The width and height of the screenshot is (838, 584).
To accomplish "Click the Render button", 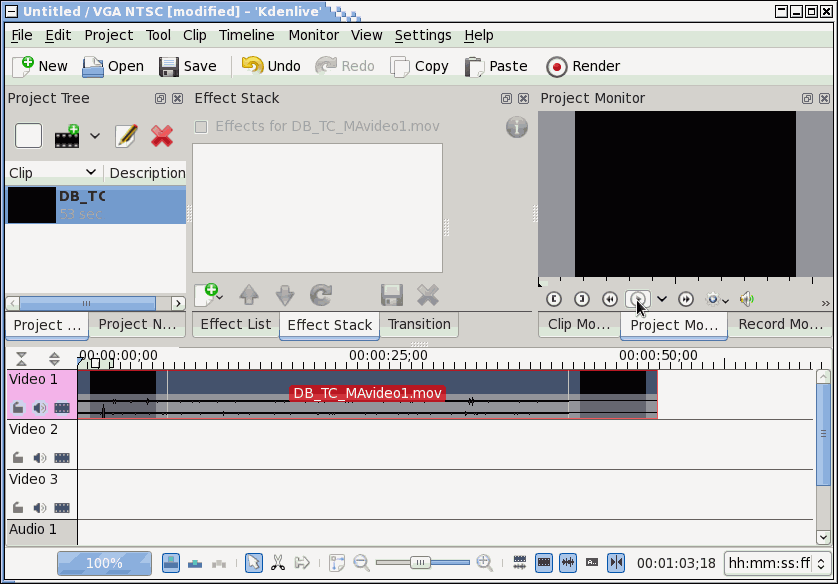I will click(x=583, y=66).
